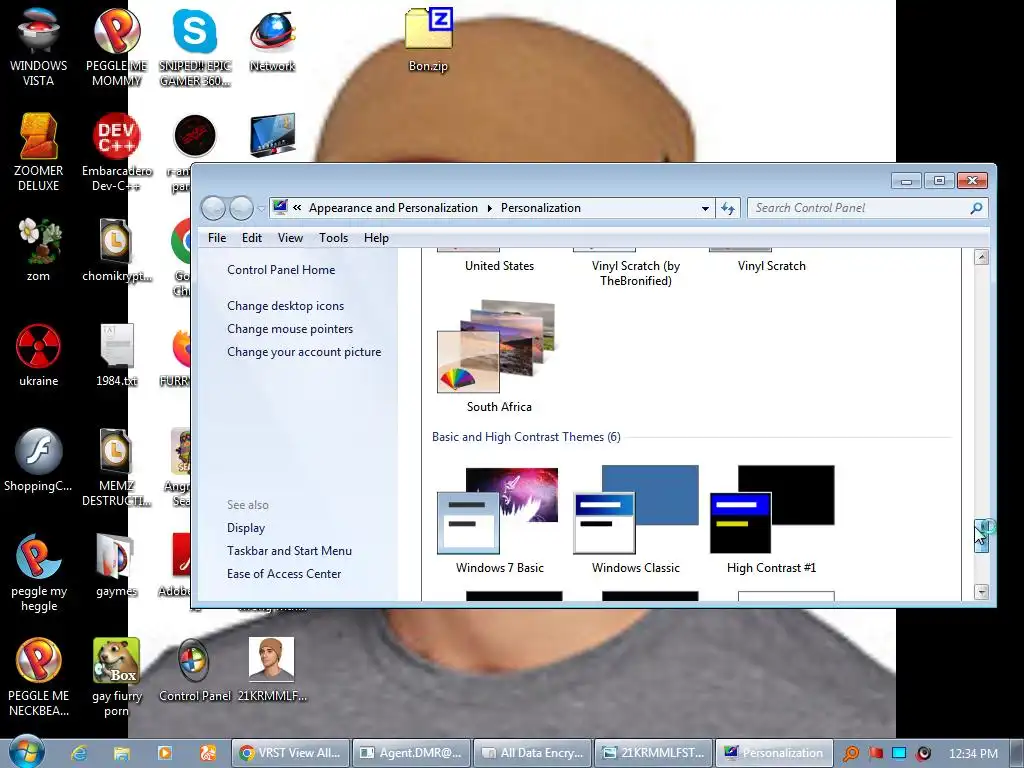This screenshot has height=768, width=1024.
Task: Select the Bon.zip archive on the desktop
Action: 428,39
